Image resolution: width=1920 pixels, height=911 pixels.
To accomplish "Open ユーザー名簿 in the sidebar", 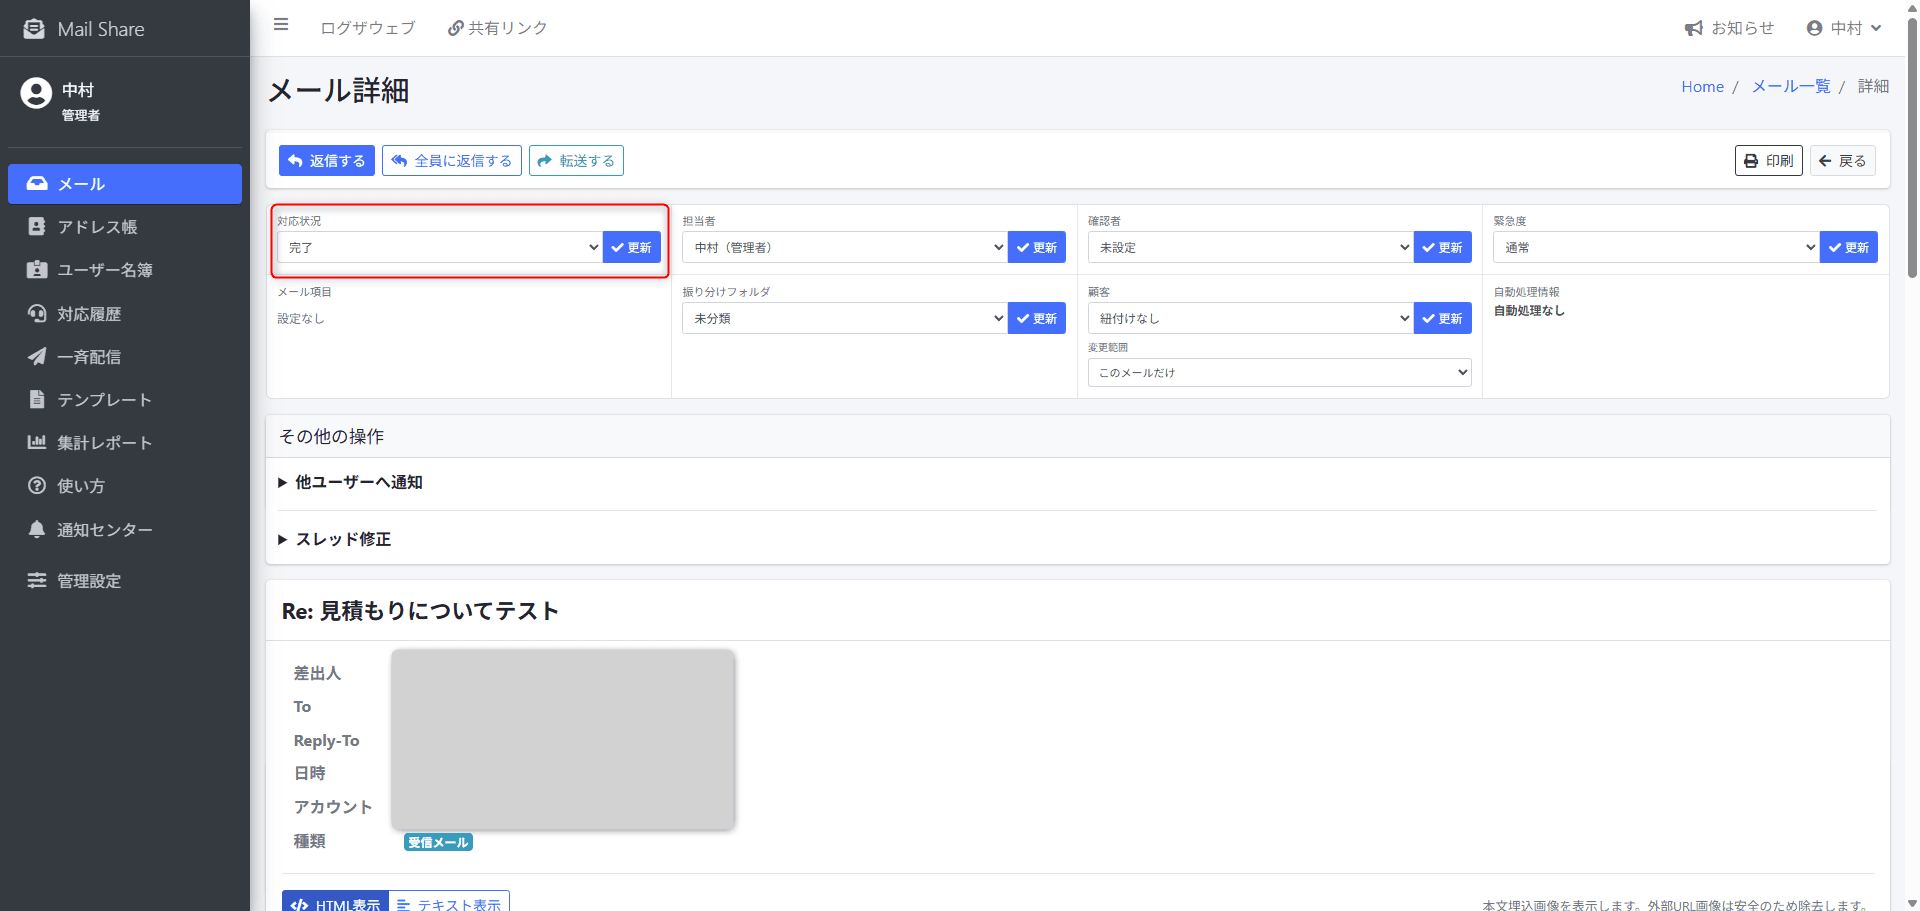I will pyautogui.click(x=125, y=270).
